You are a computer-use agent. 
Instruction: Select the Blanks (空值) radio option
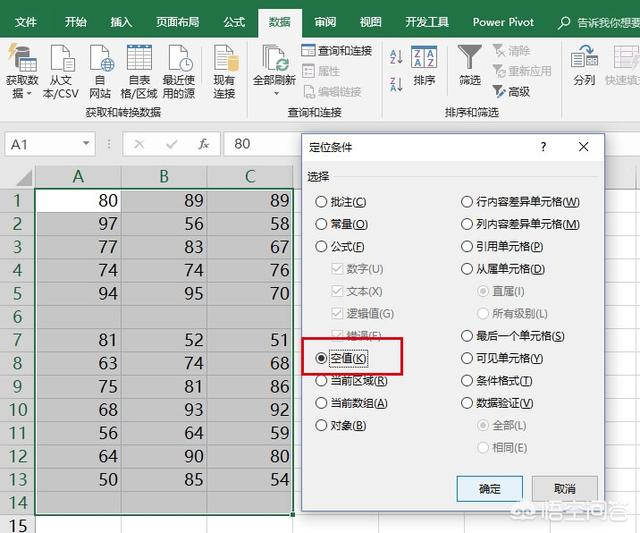coord(321,358)
